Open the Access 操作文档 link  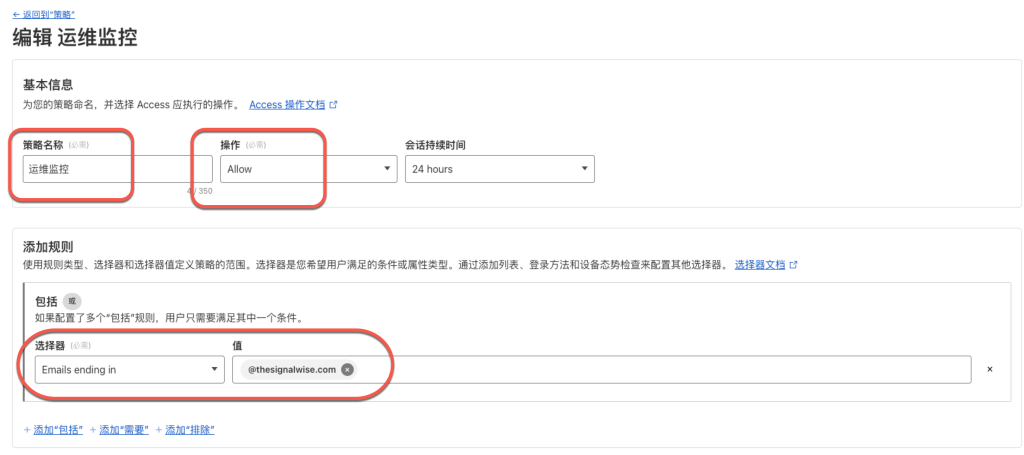287,104
